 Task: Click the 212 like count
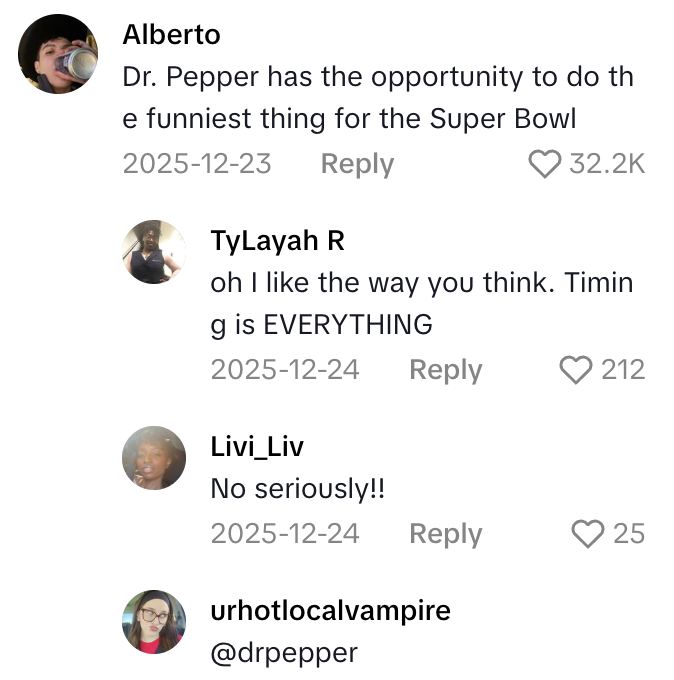(622, 370)
